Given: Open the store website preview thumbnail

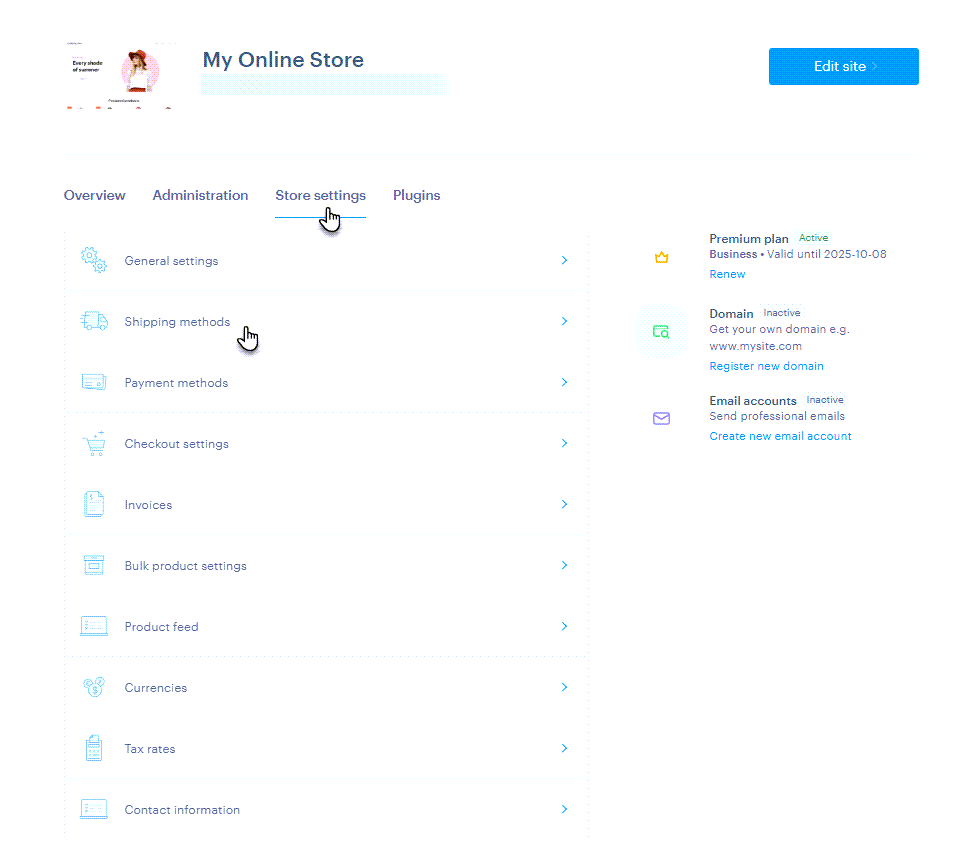Looking at the screenshot, I should point(120,75).
